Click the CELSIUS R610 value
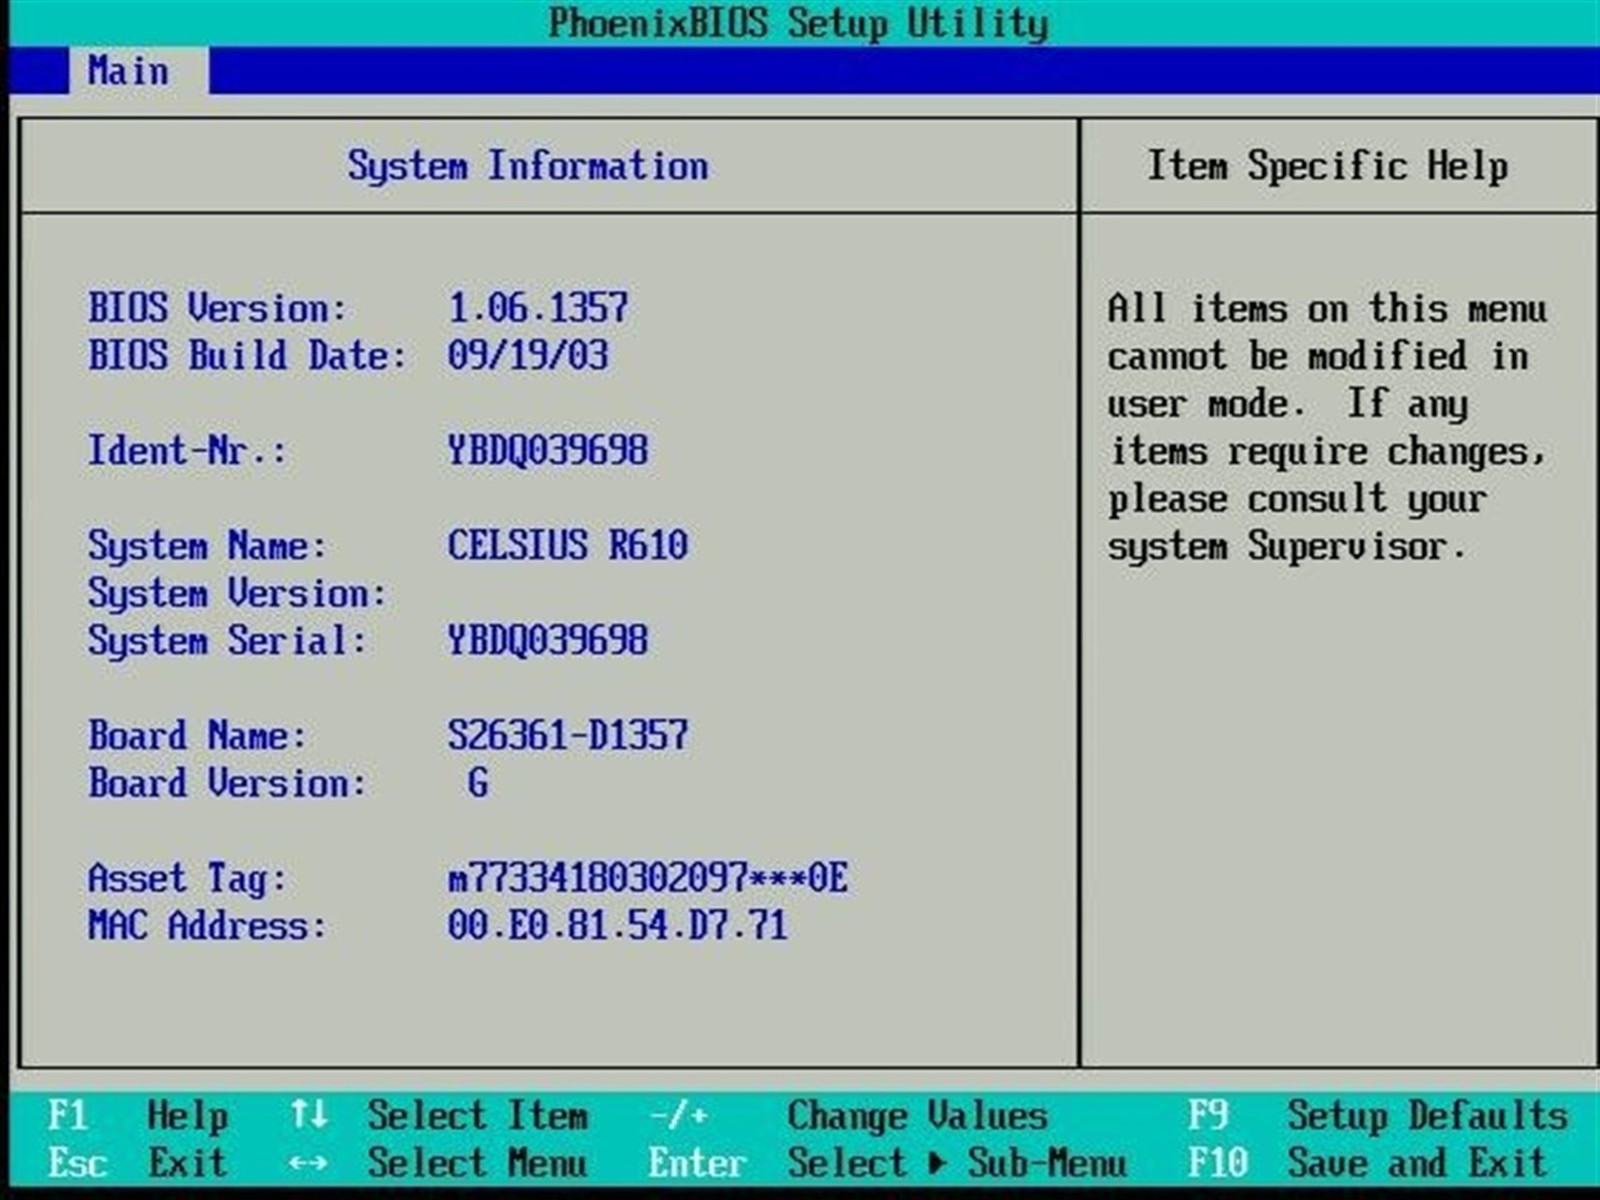 (568, 545)
